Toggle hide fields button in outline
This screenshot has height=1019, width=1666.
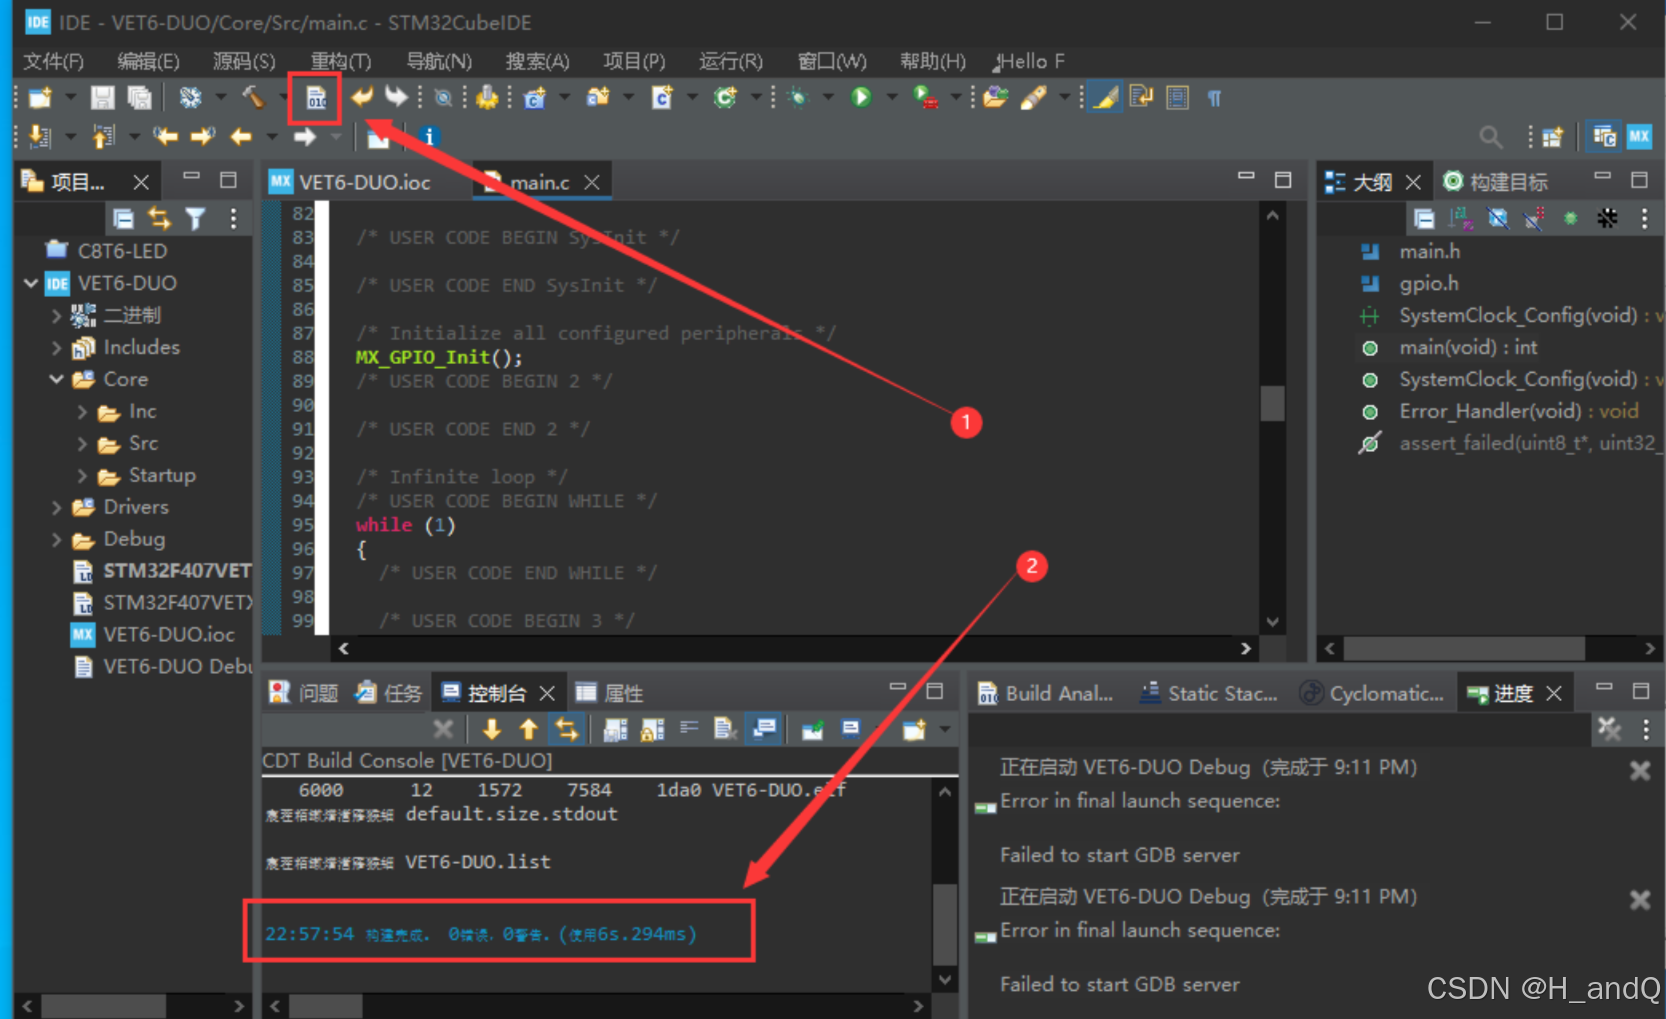tap(1498, 218)
